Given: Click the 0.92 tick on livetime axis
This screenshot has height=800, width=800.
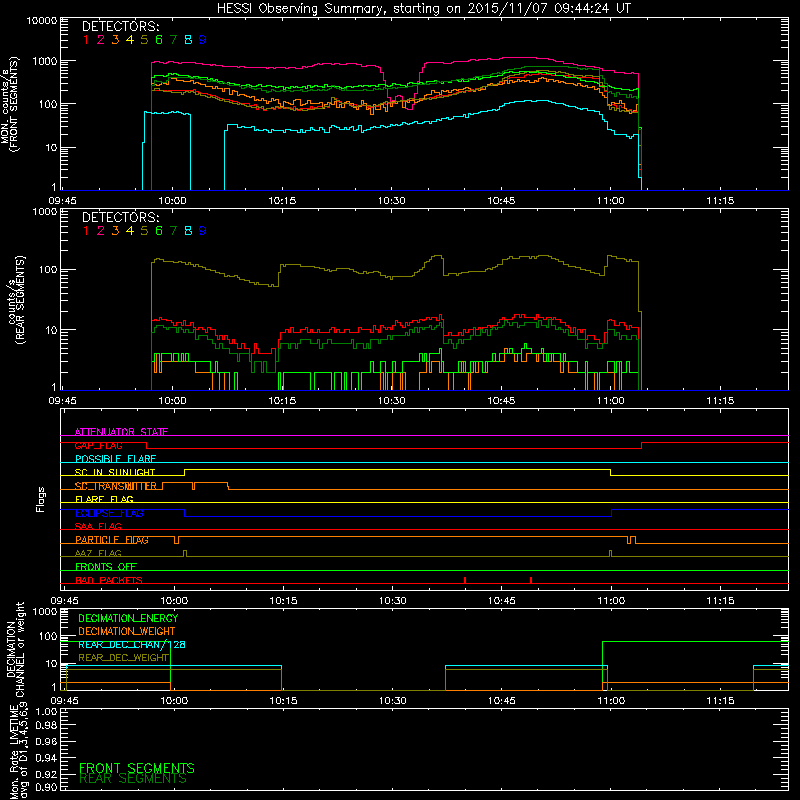Looking at the screenshot, I should [x=46, y=774].
